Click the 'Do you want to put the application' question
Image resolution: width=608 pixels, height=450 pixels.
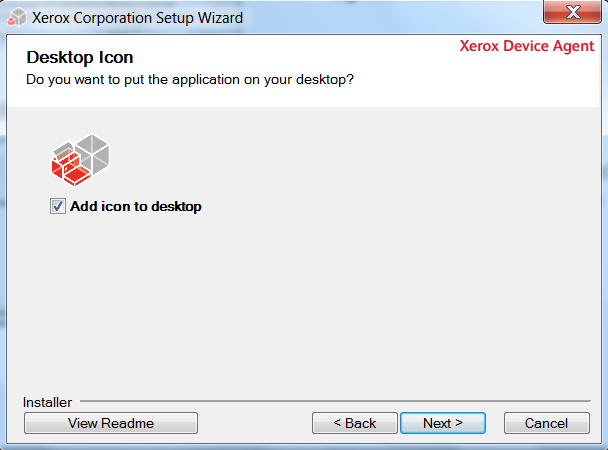click(x=190, y=79)
